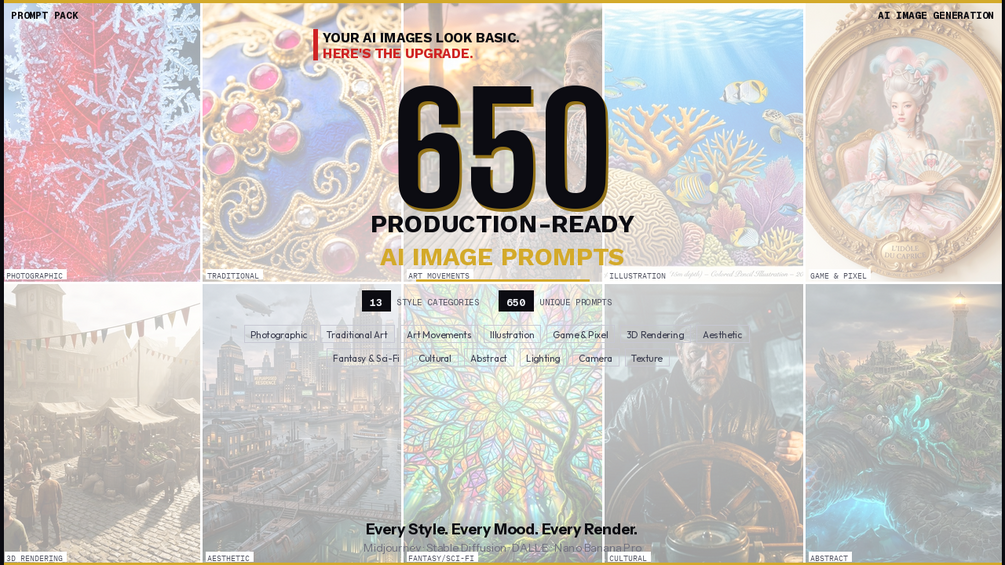View the rococo portrait in gold frame
Image resolution: width=1005 pixels, height=565 pixels.
pos(903,142)
